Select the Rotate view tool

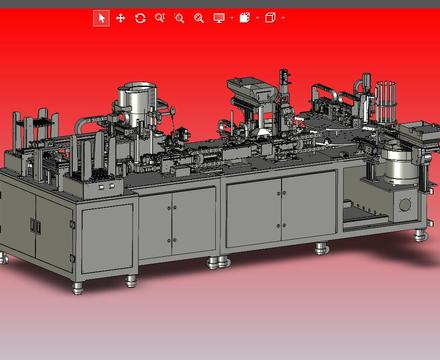[140, 18]
